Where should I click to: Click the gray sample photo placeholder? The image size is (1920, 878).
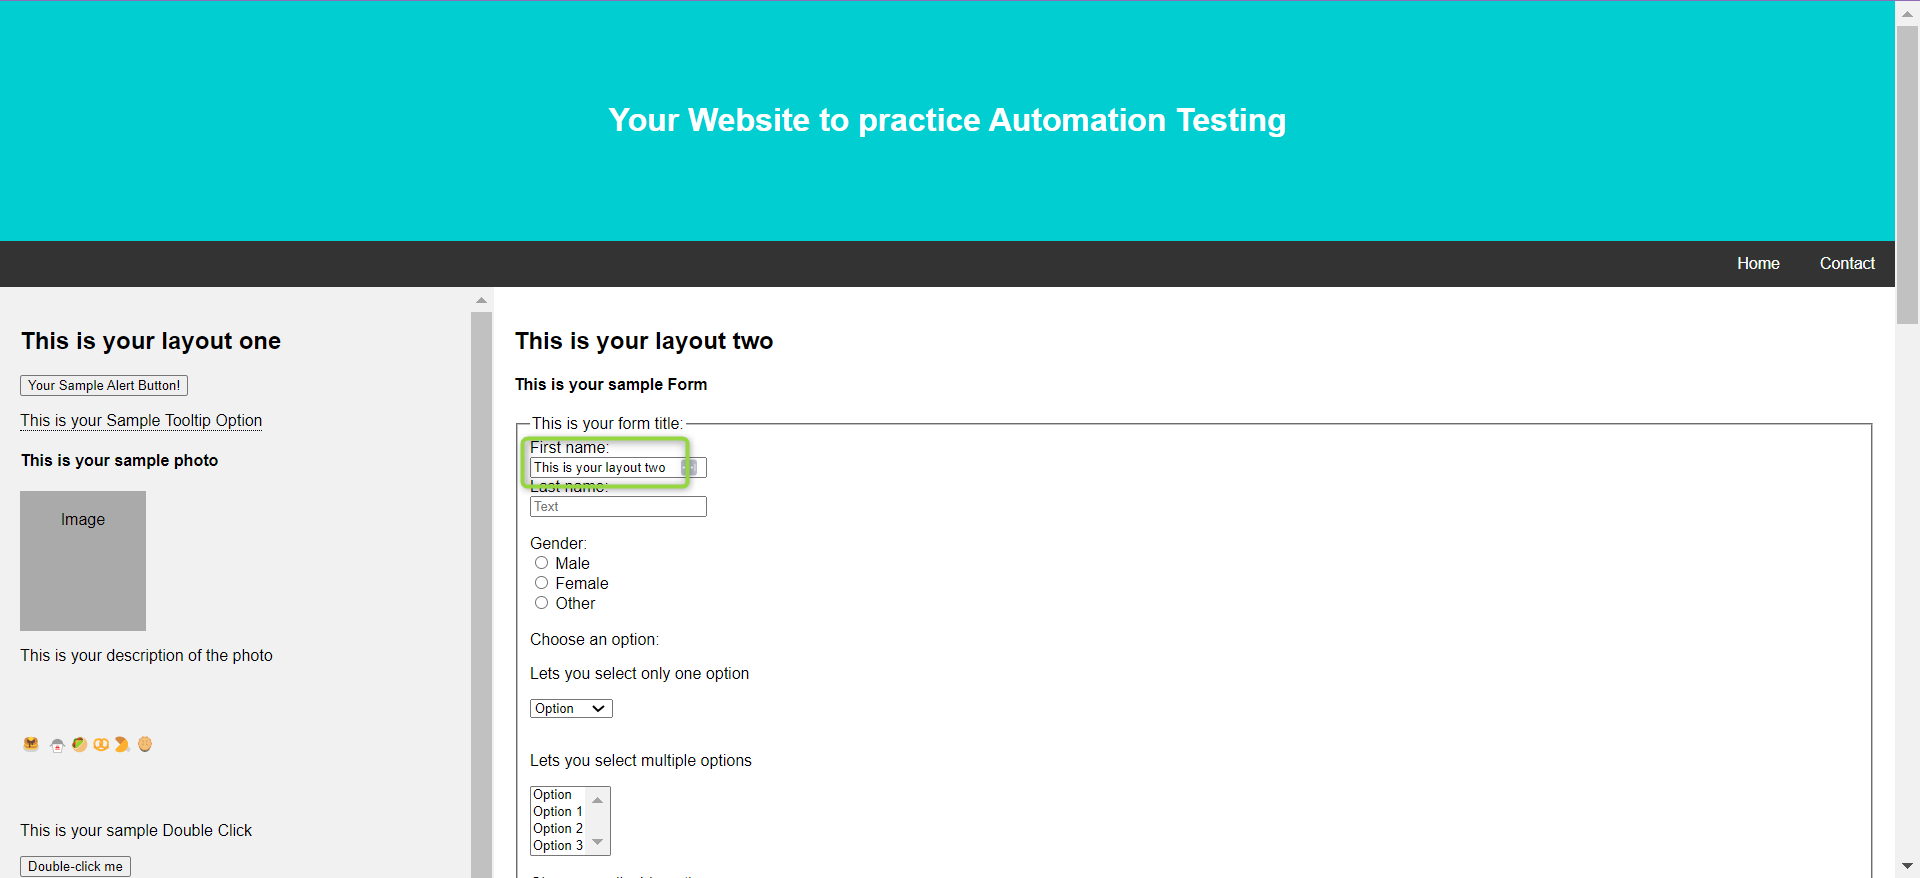pyautogui.click(x=83, y=560)
